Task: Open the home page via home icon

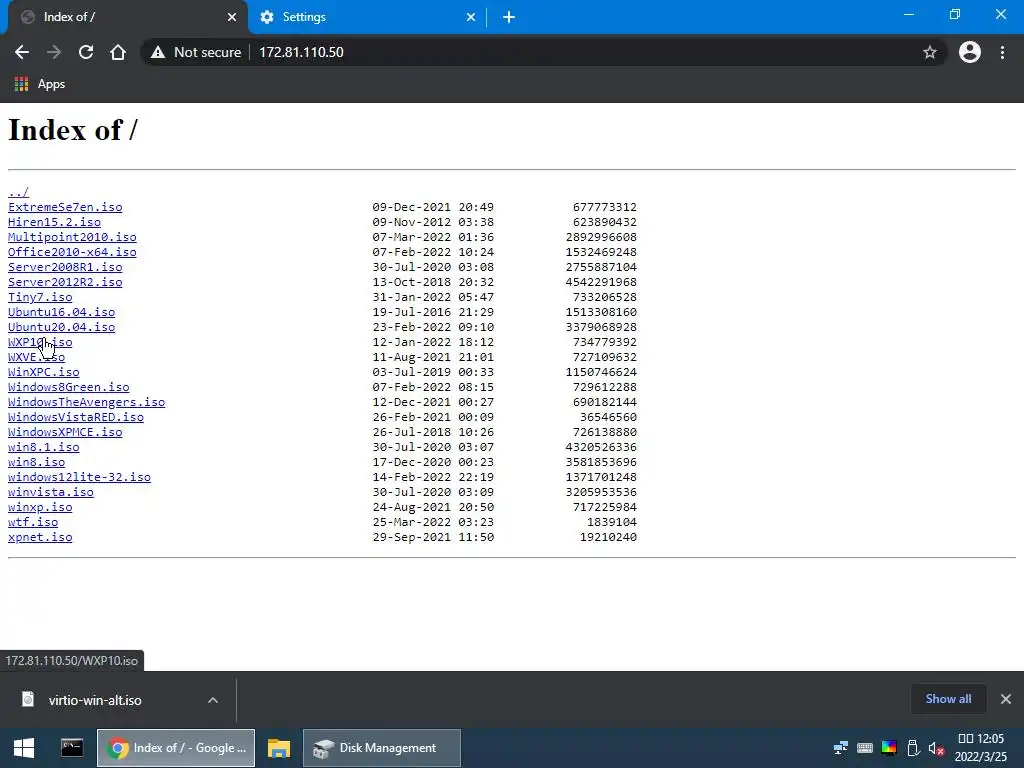Action: 118,52
